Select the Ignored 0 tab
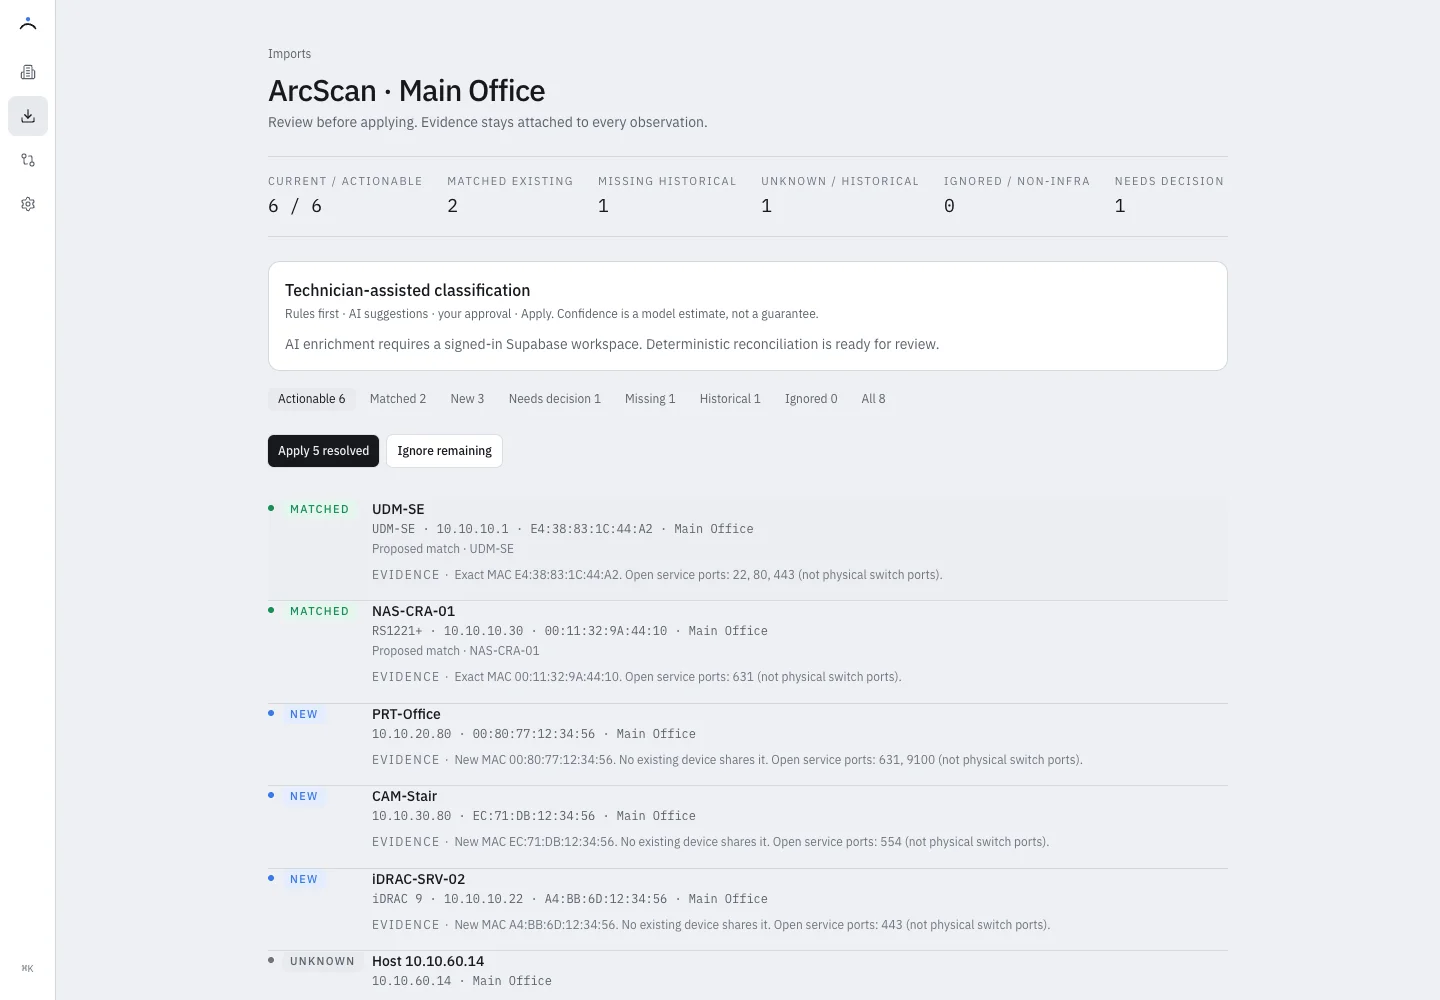 point(811,399)
